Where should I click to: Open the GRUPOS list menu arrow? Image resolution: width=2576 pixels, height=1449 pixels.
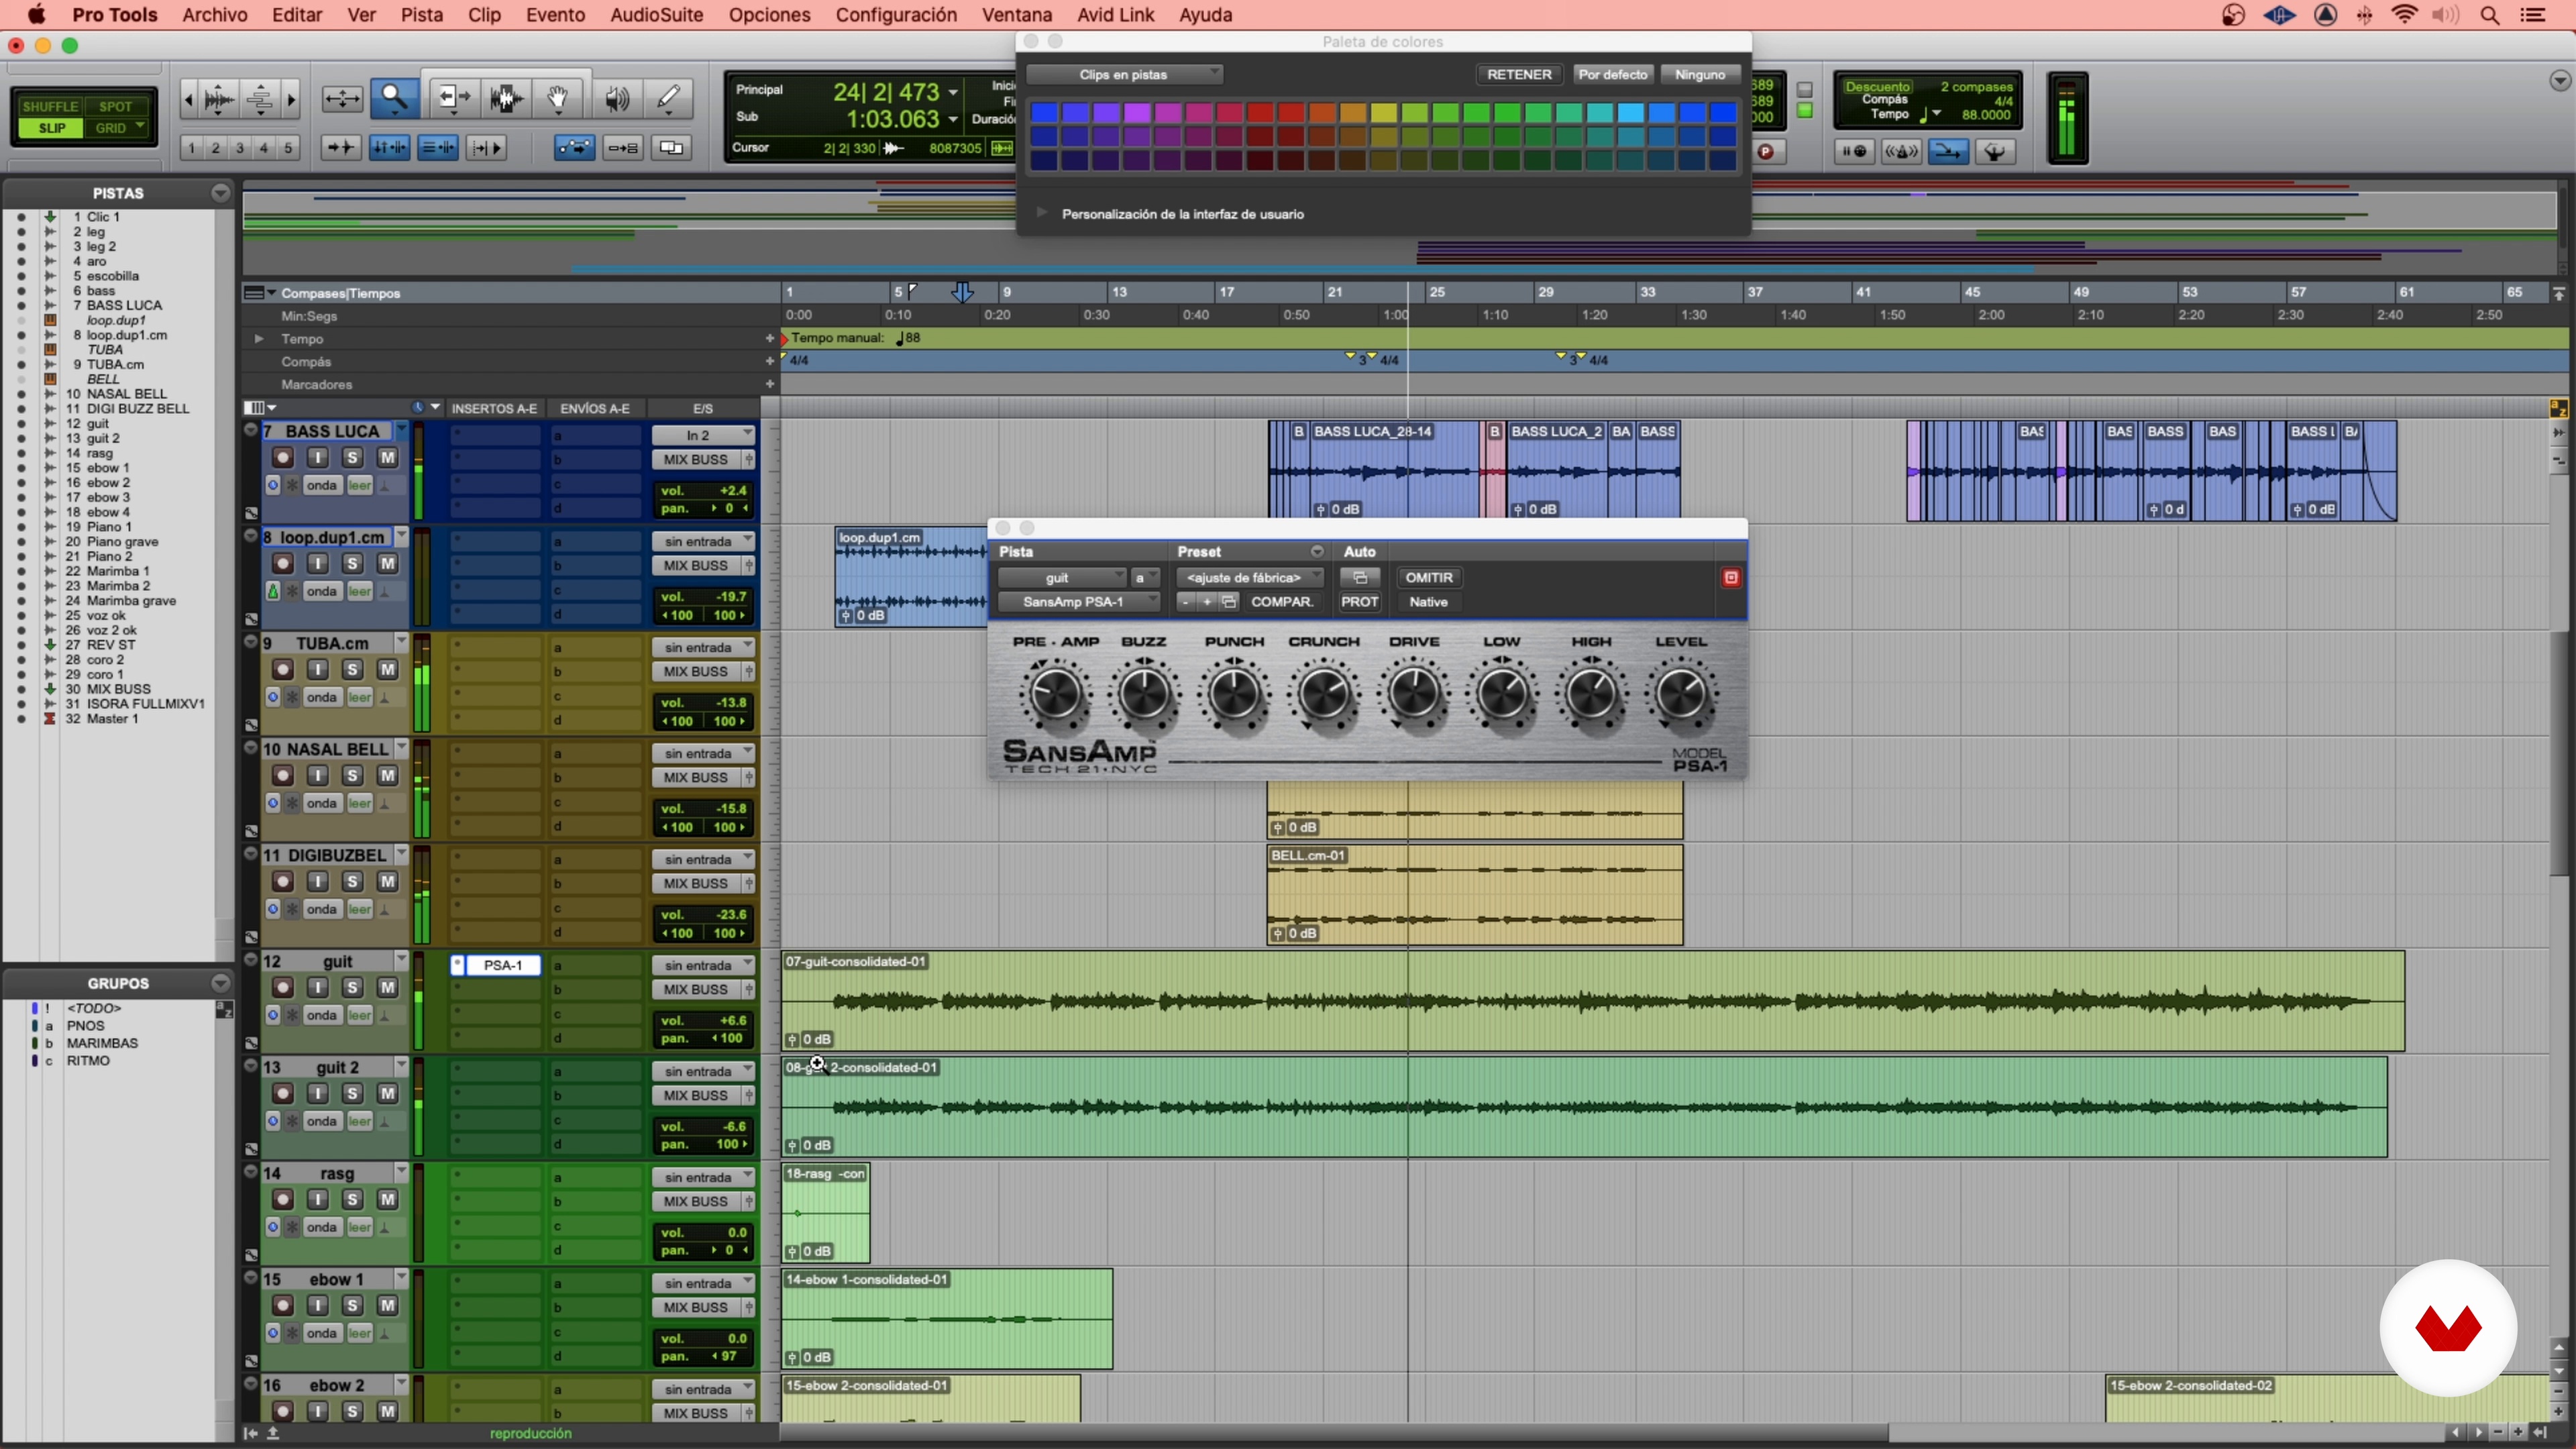tap(220, 983)
